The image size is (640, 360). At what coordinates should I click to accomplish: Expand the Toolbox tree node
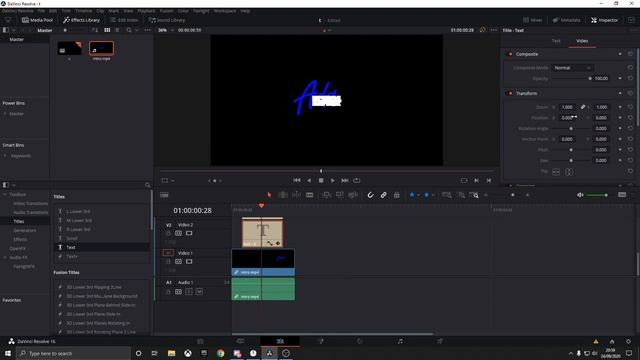point(5,195)
